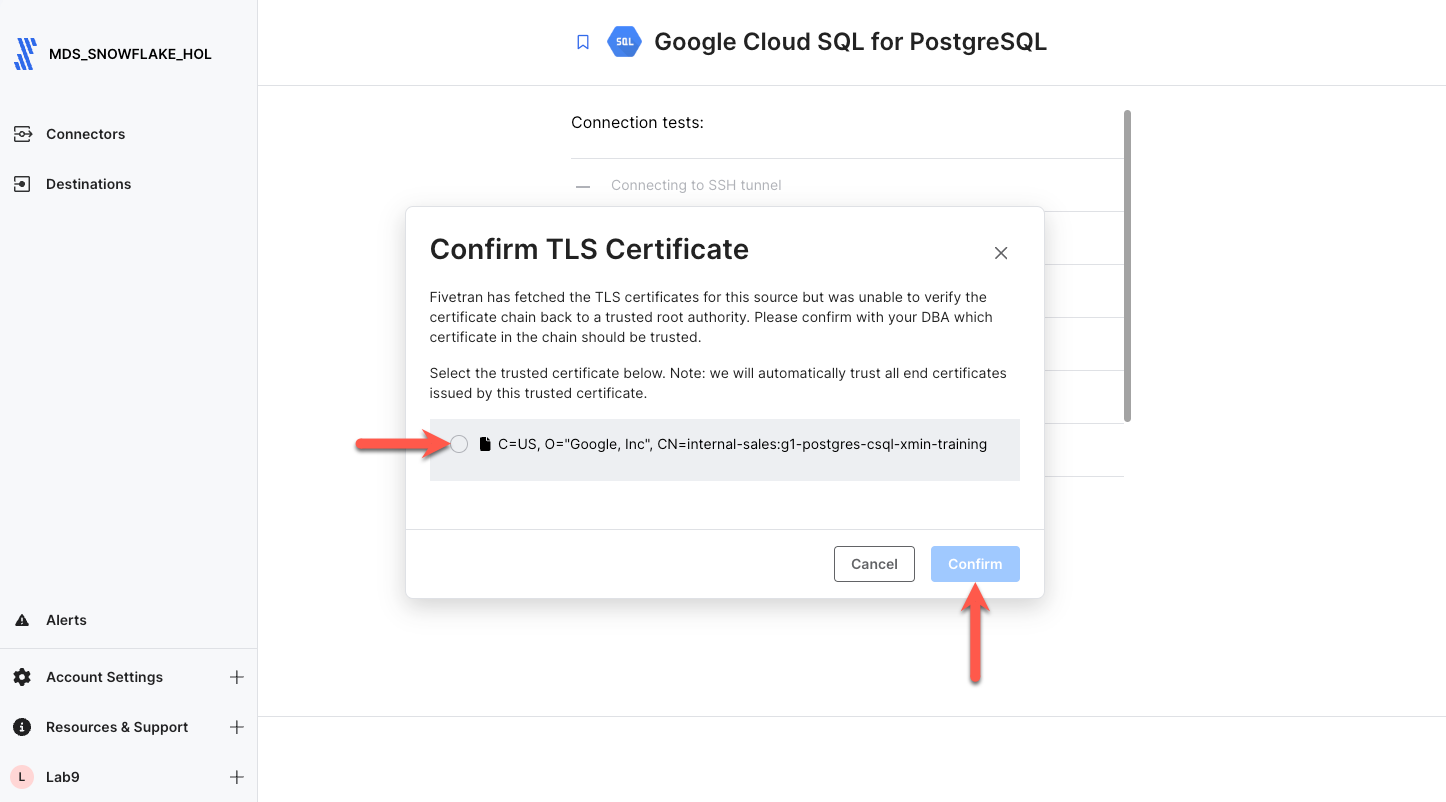Click the Lab9 user avatar
Image resolution: width=1446 pixels, height=802 pixels.
pyautogui.click(x=22, y=777)
